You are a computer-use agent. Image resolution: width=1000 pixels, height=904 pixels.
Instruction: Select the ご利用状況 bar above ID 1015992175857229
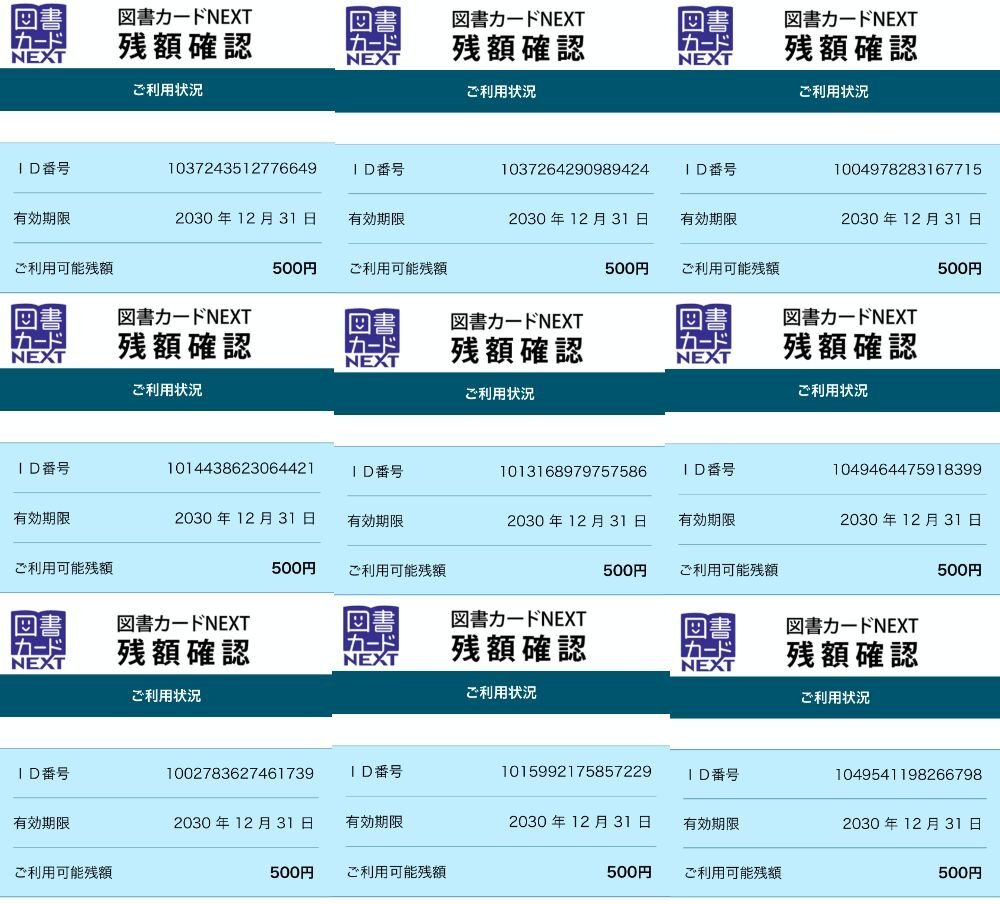click(x=501, y=692)
